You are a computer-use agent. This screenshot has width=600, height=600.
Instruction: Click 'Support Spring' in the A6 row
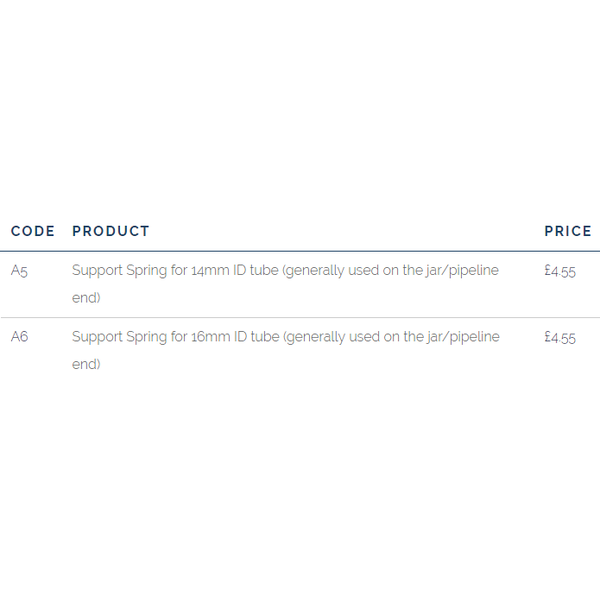(119, 337)
